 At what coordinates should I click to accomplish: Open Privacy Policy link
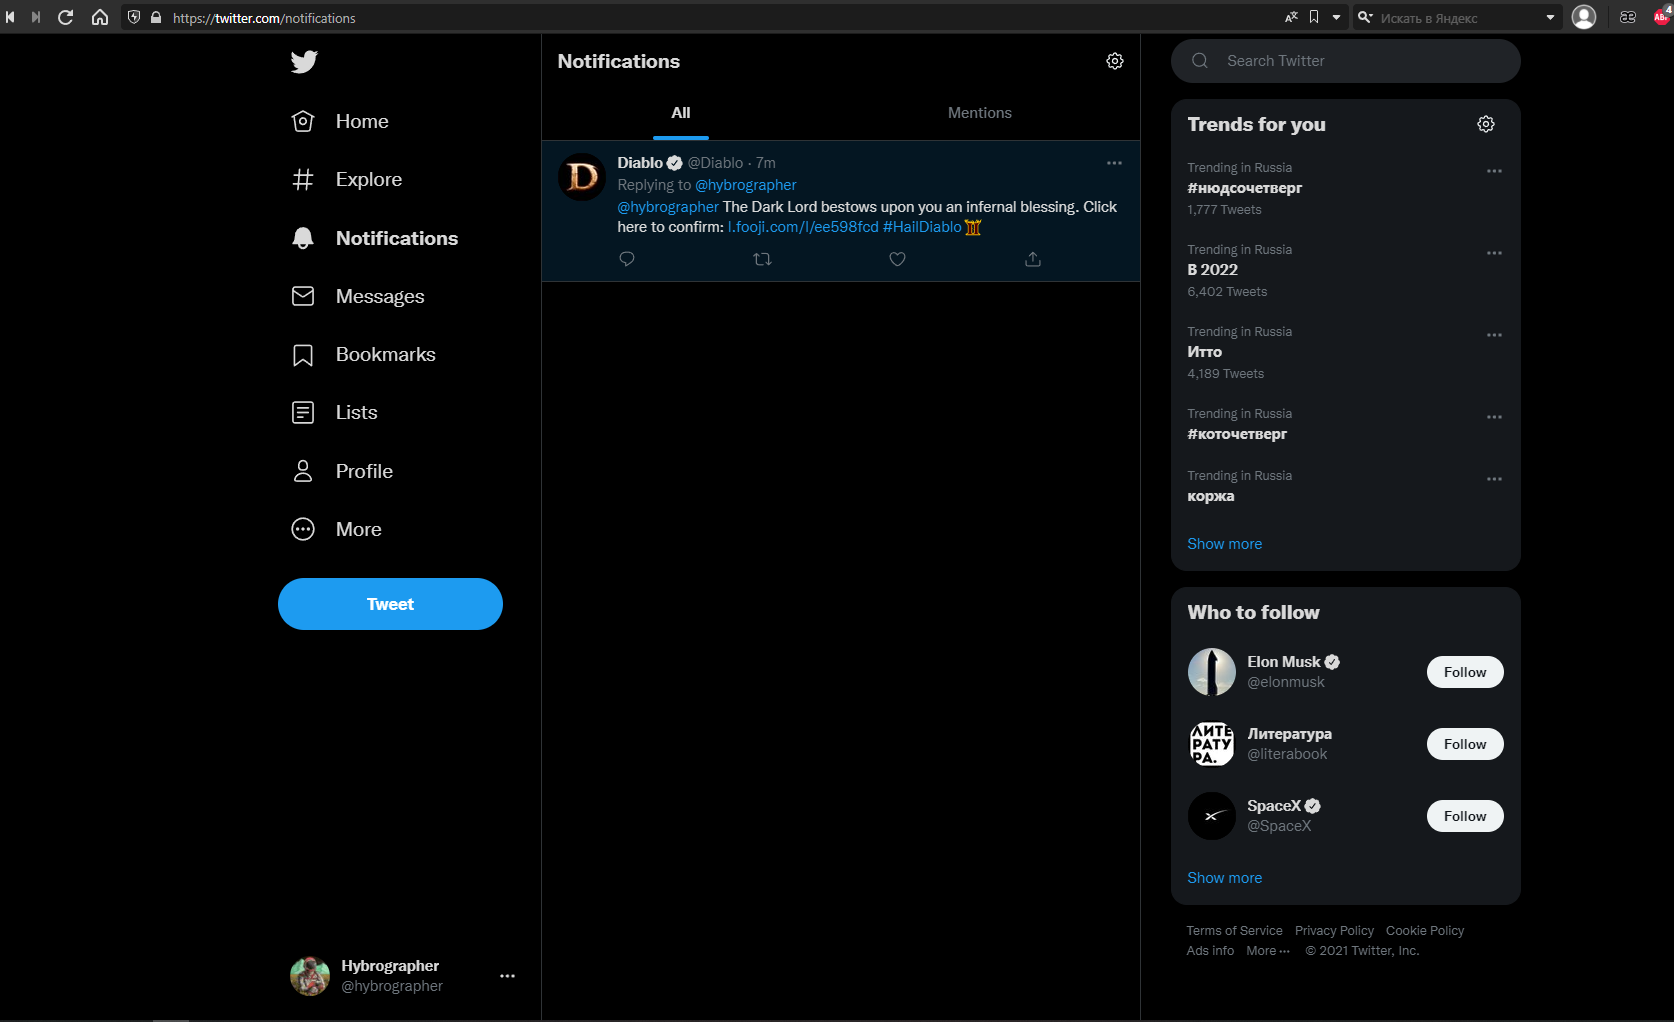pos(1334,931)
